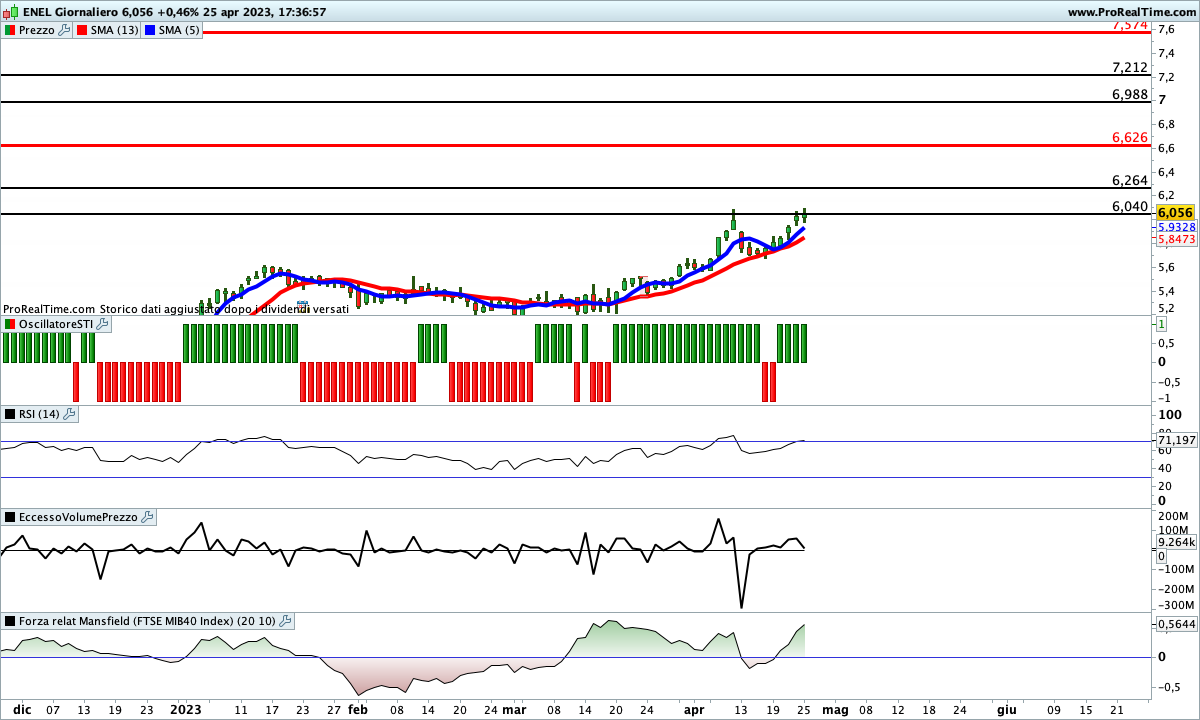The height and width of the screenshot is (720, 1200).
Task: Click the 'feb' month label on time axis
Action: click(x=357, y=709)
